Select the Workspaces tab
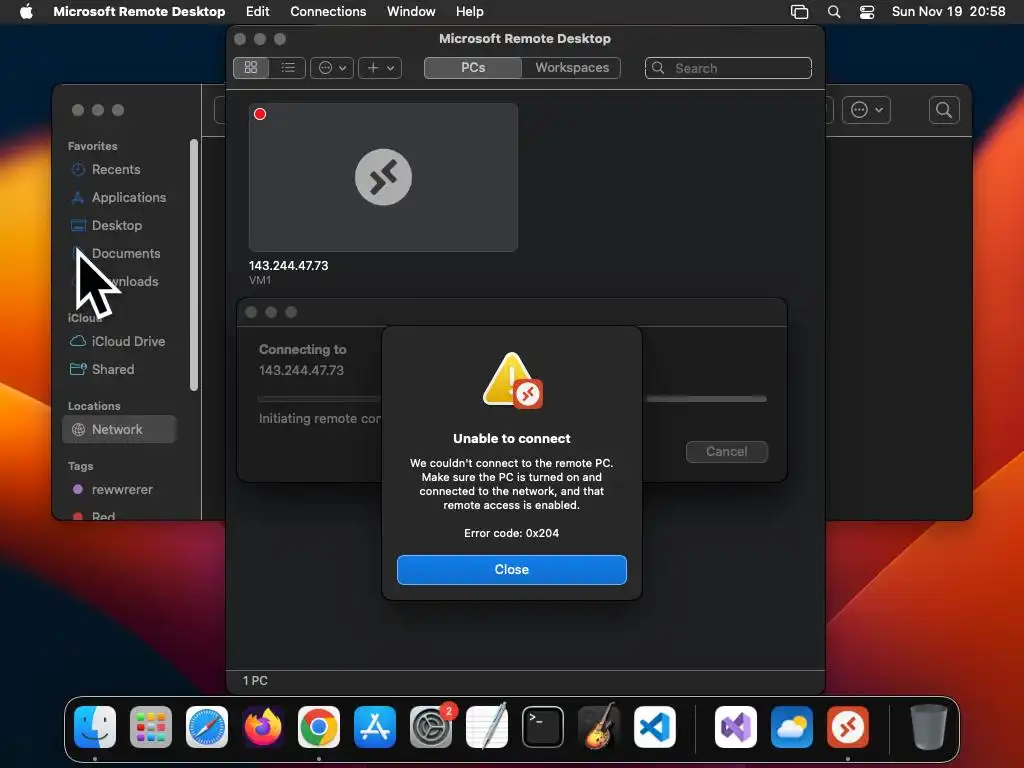The width and height of the screenshot is (1024, 768). click(571, 68)
